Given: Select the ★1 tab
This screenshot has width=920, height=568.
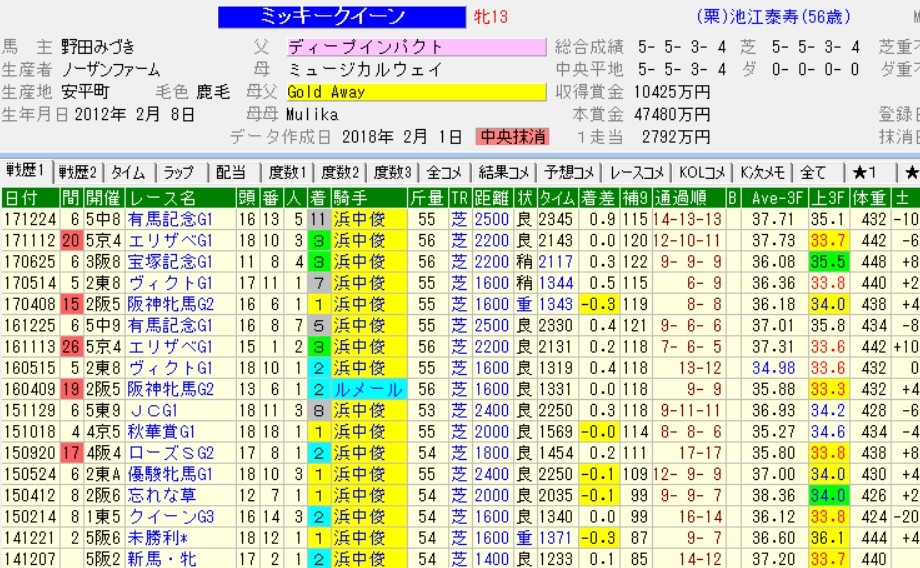Looking at the screenshot, I should coord(865,172).
